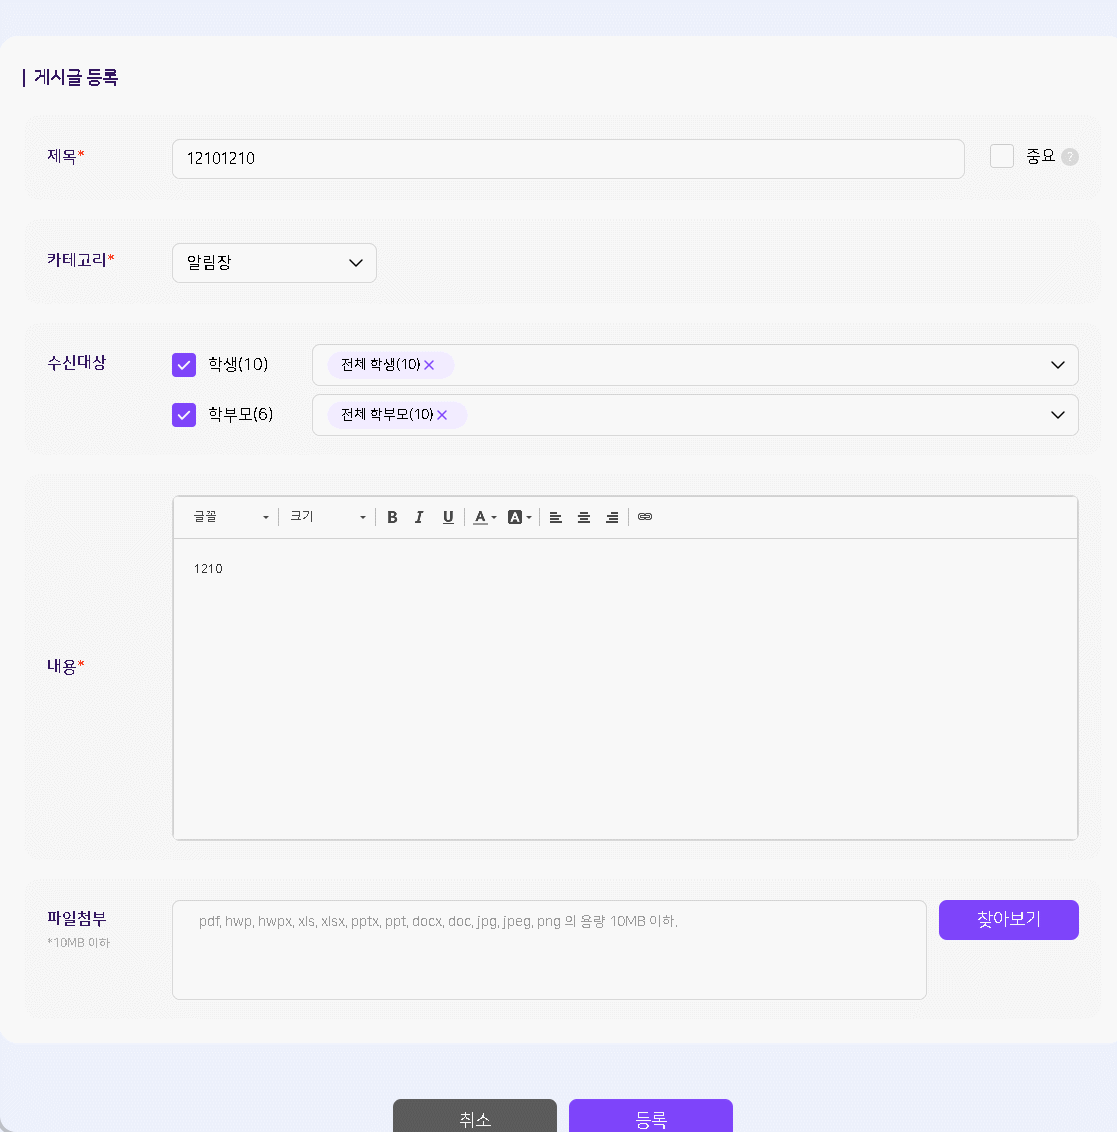Open the 글꼴 font dropdown

pos(231,517)
